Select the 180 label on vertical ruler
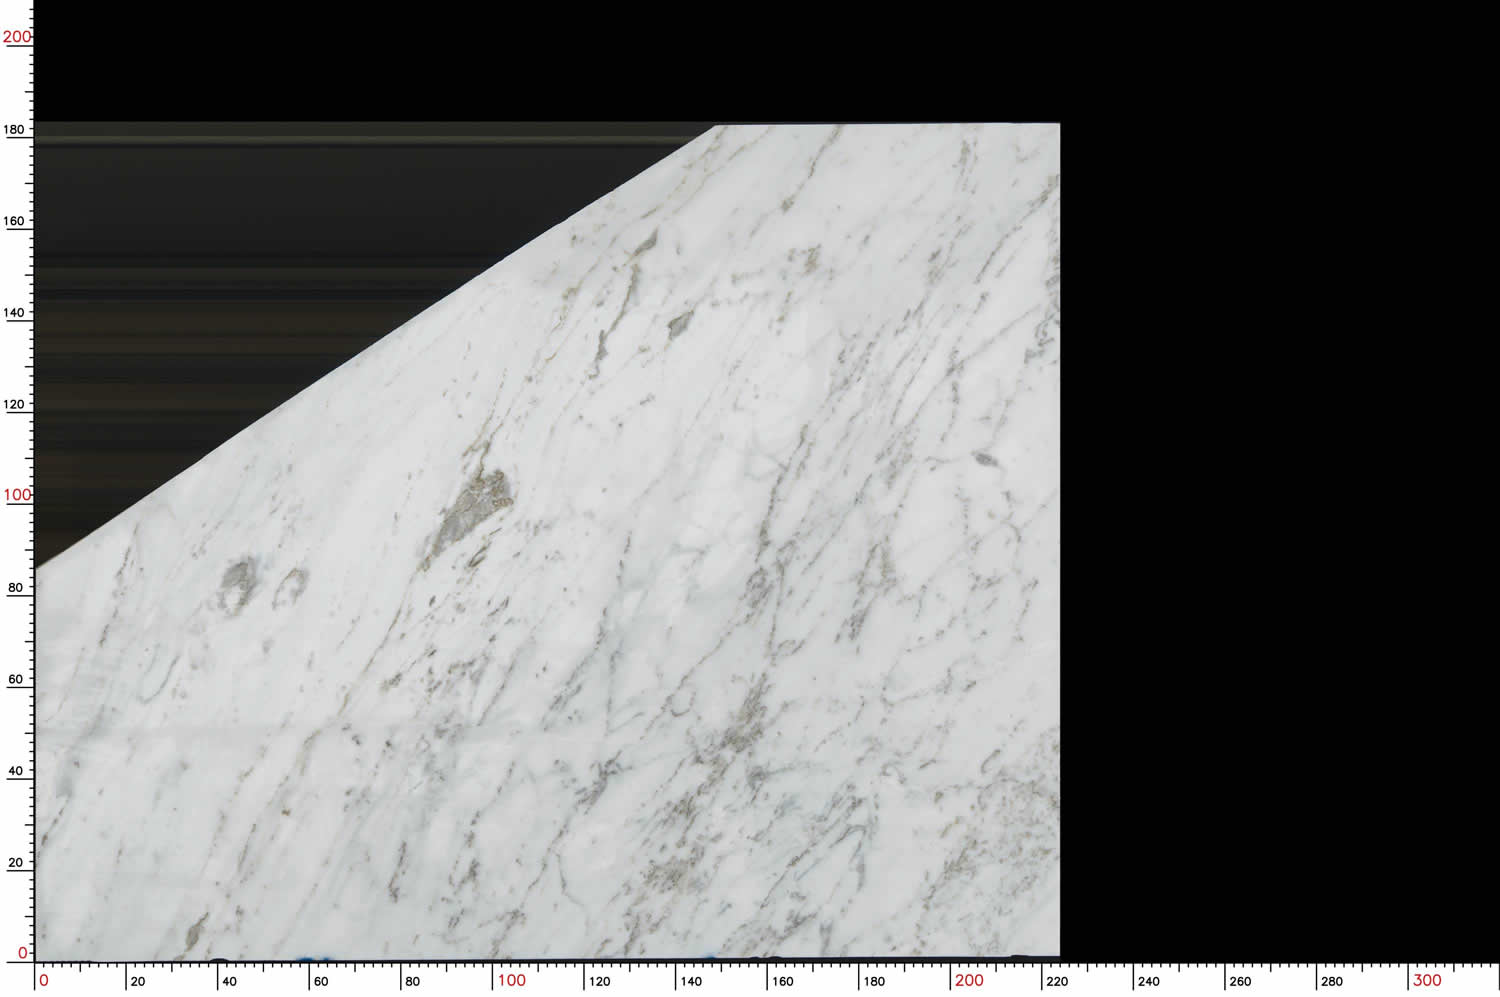The image size is (1500, 997). coord(14,129)
